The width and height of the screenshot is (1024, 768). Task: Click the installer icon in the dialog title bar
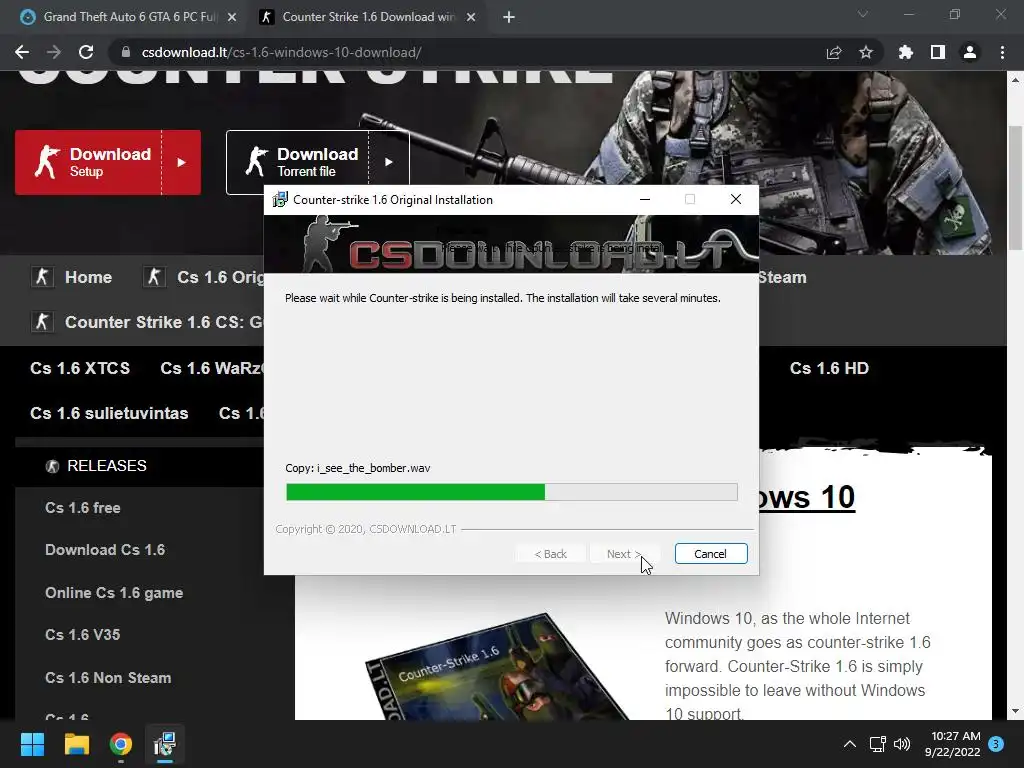(x=280, y=200)
